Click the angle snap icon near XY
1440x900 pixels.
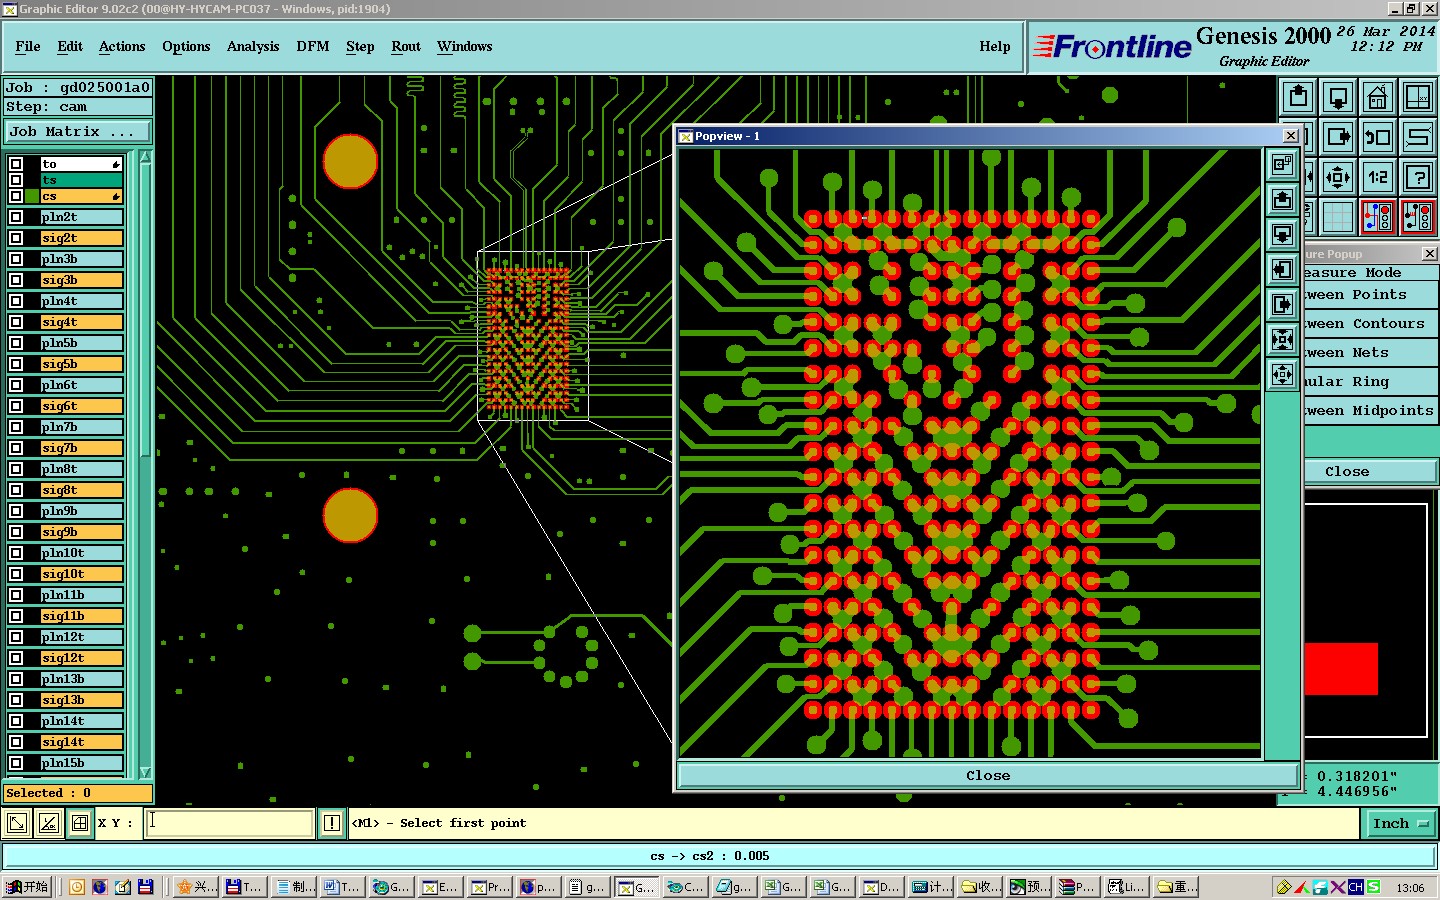(48, 823)
